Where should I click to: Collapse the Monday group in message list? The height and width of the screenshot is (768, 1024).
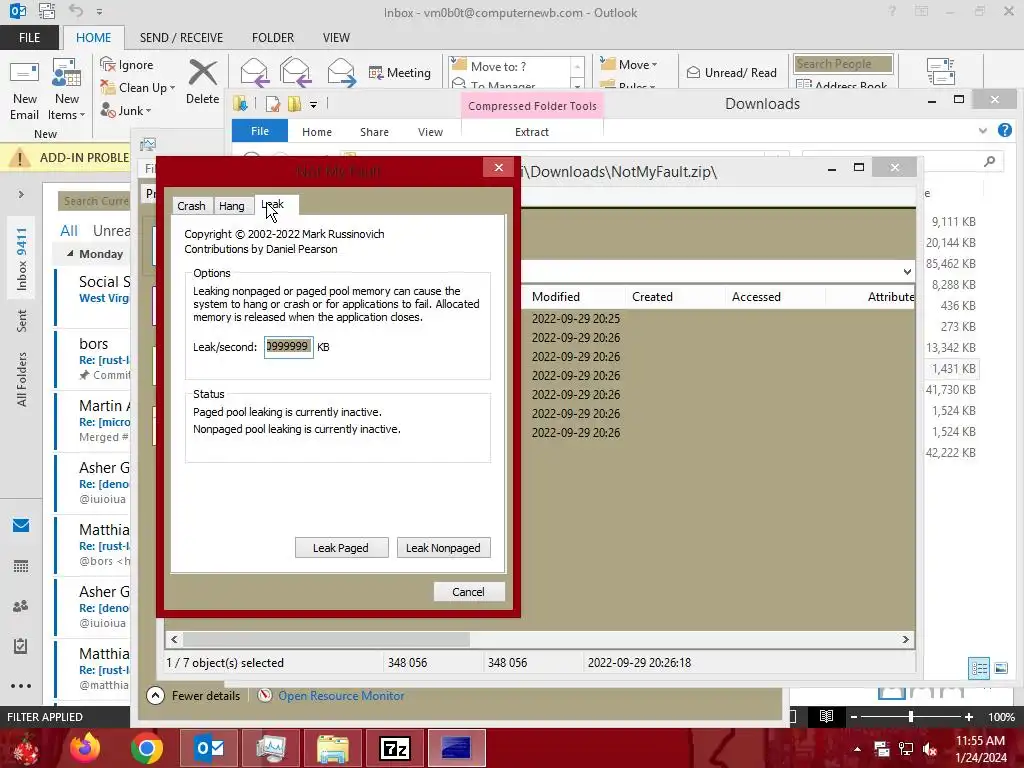70,253
